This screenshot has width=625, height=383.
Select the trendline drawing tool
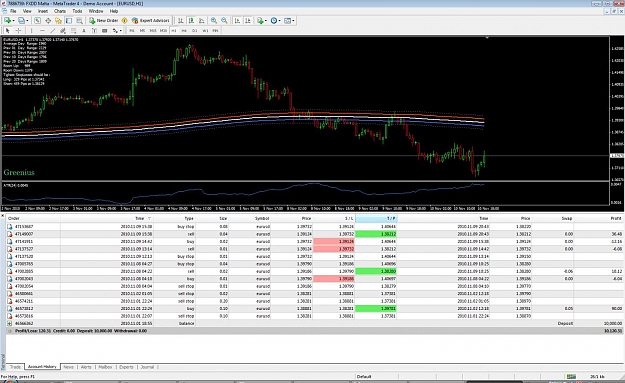point(53,31)
